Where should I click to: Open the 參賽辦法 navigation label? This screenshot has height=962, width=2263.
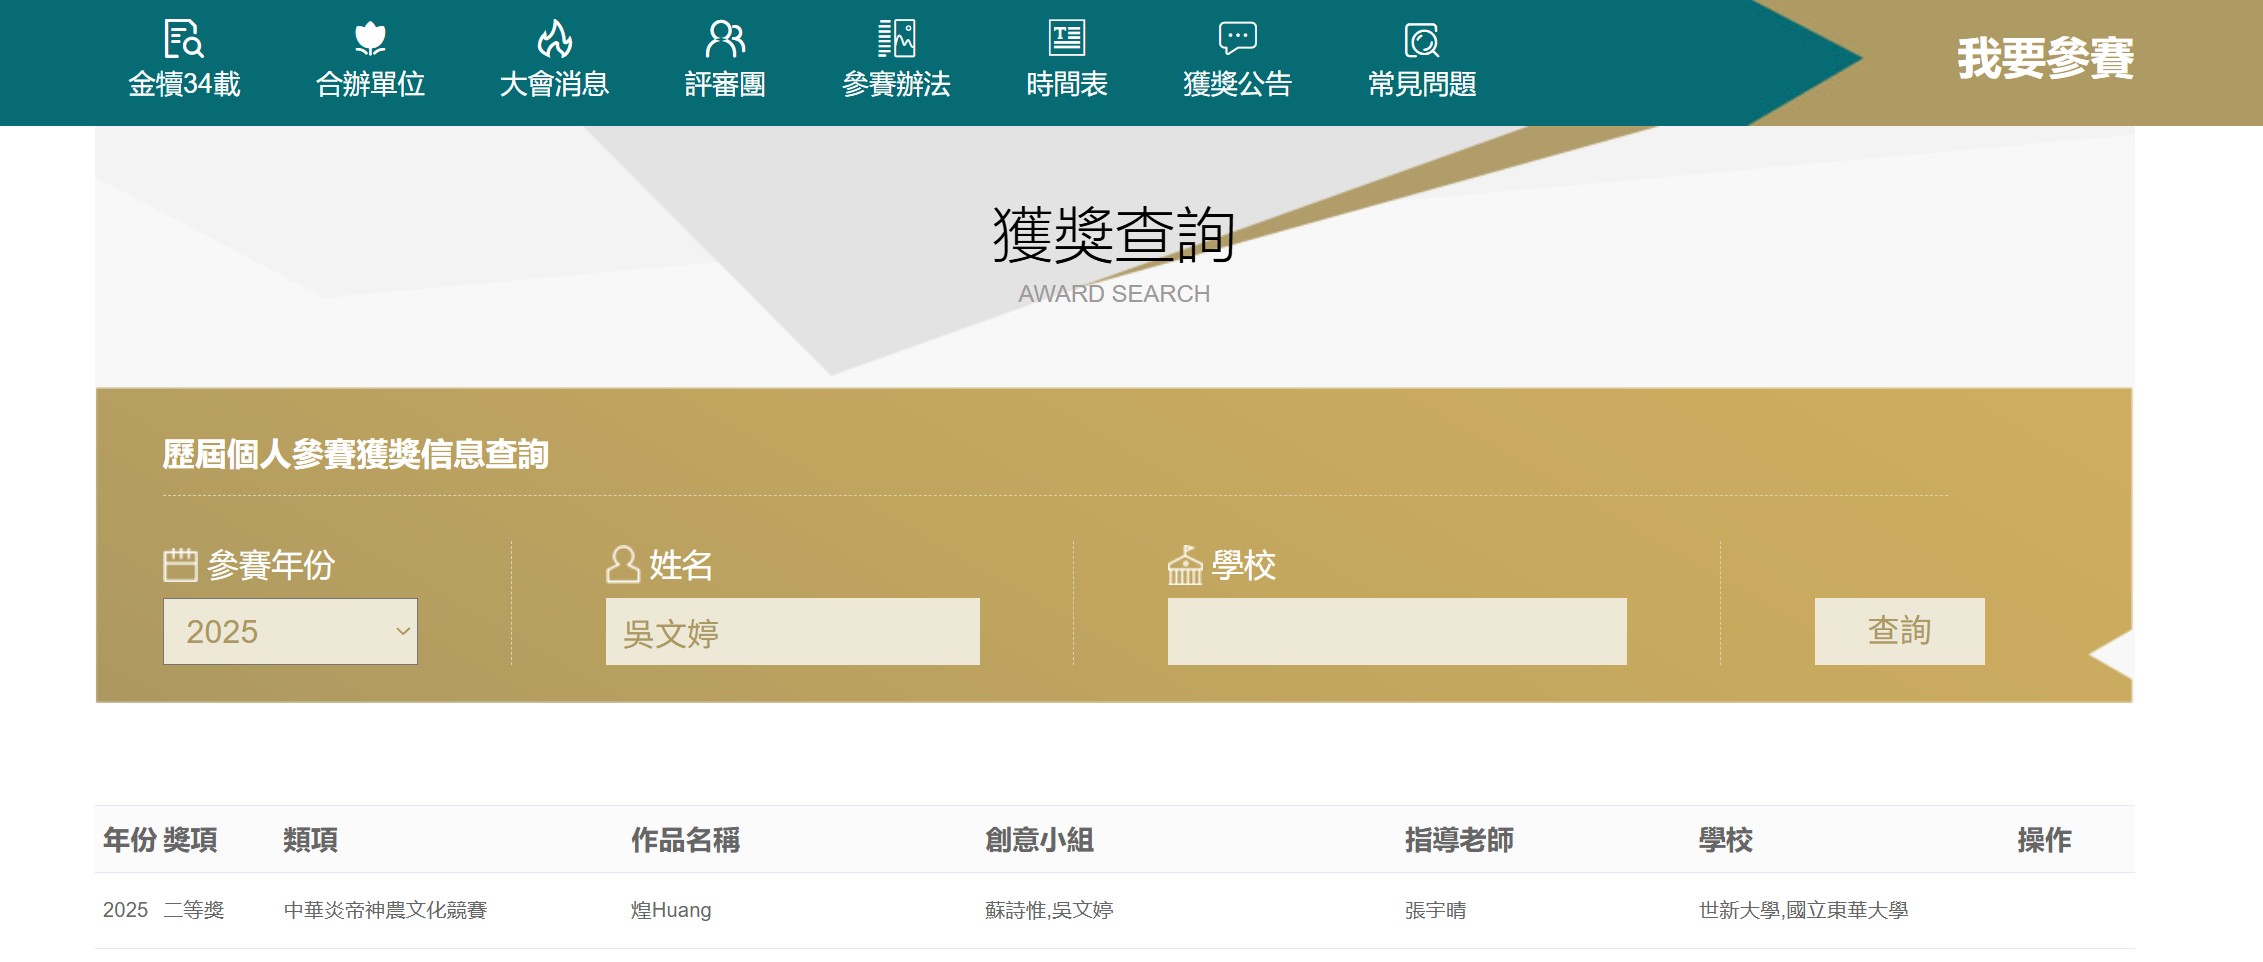pyautogui.click(x=896, y=84)
